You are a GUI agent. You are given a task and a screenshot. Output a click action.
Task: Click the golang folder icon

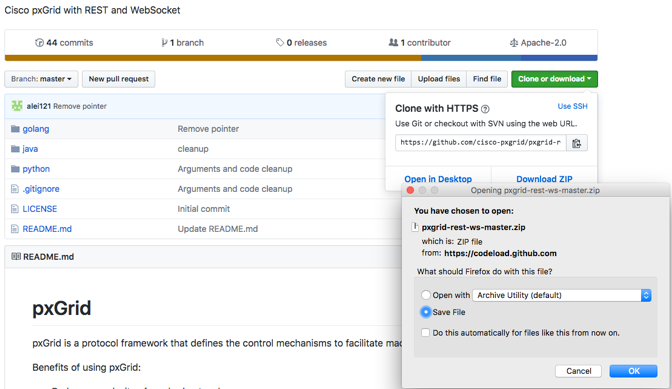click(x=15, y=129)
